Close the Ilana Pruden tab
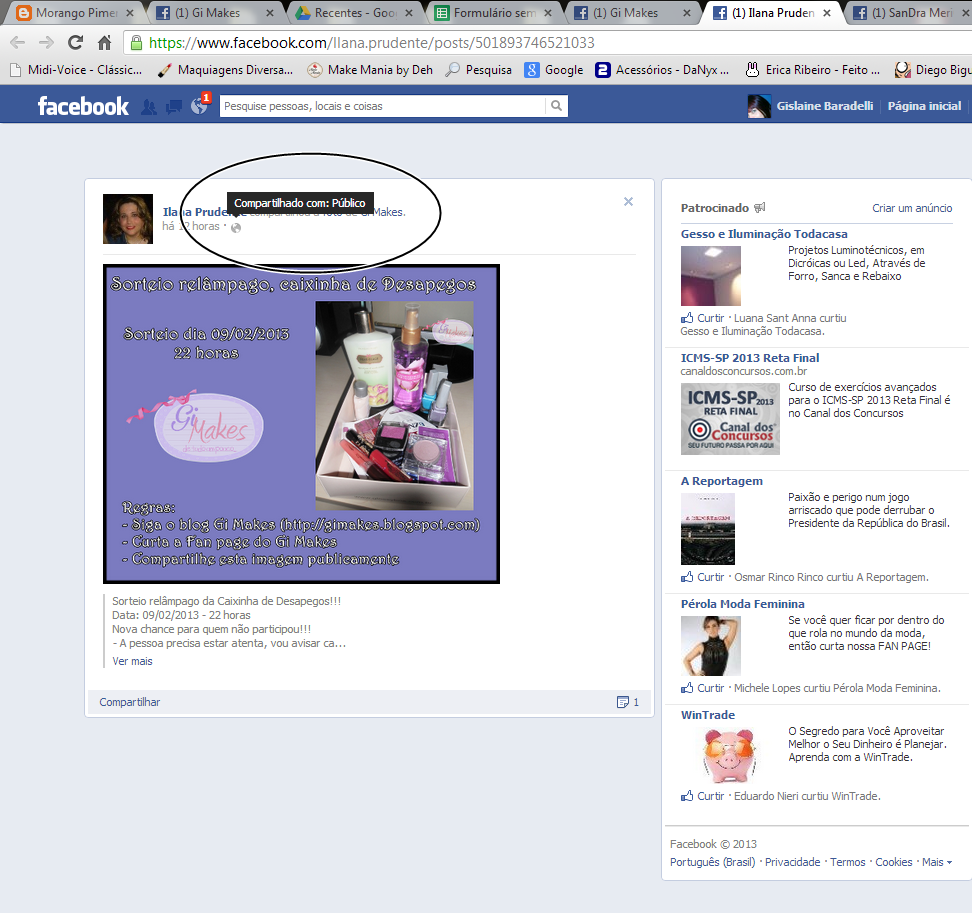 point(827,12)
